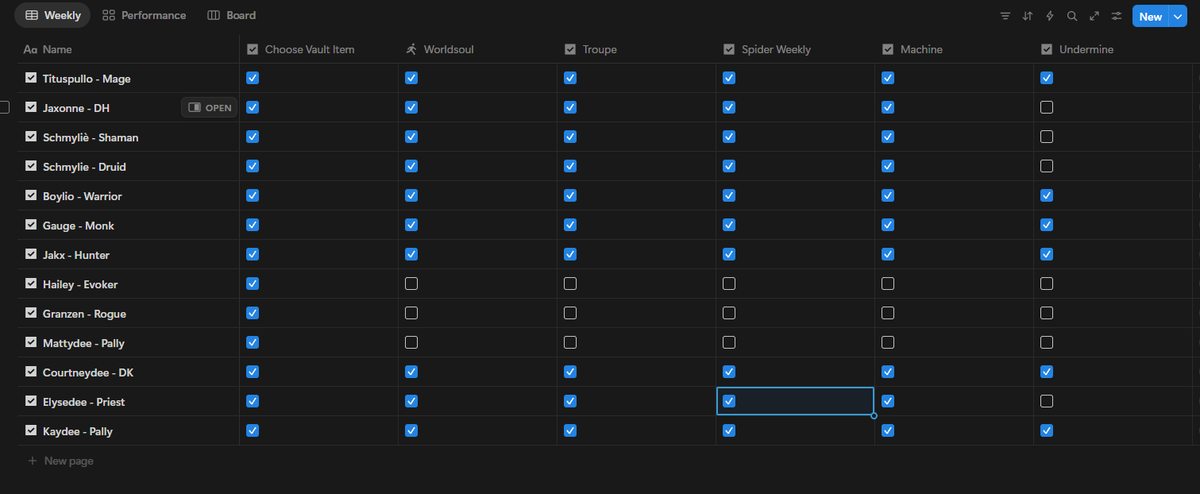Open Machine column header menu

coord(955,49)
